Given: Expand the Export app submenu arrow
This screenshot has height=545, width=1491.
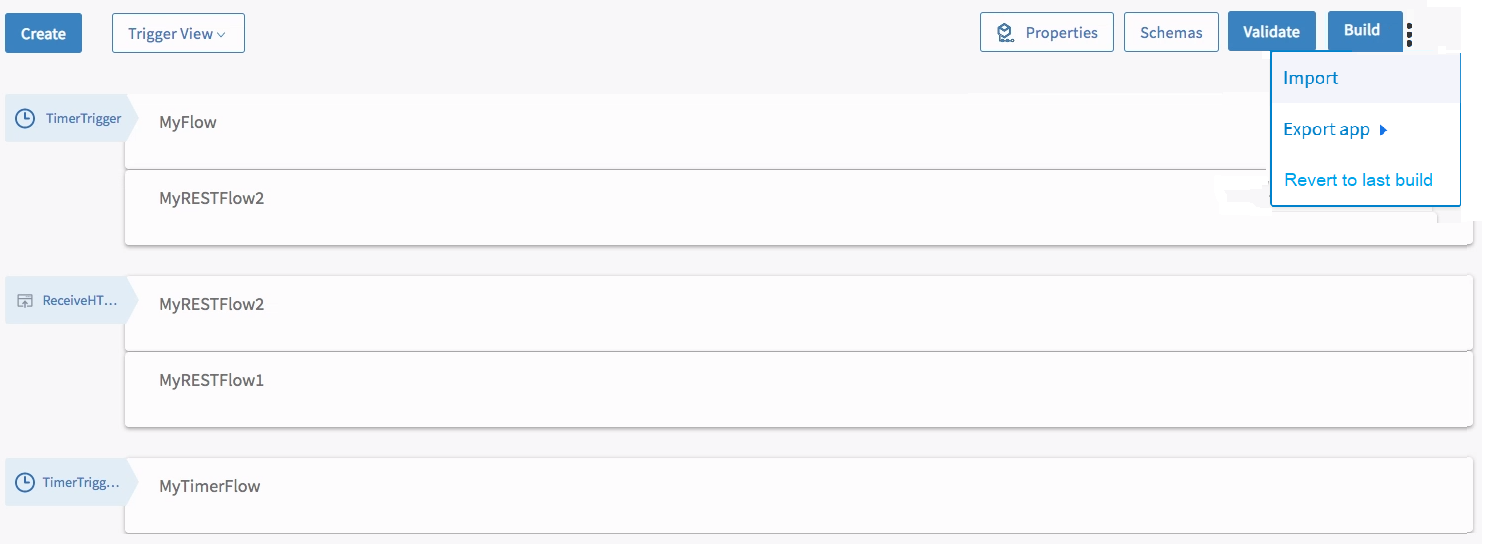Looking at the screenshot, I should click(x=1383, y=130).
